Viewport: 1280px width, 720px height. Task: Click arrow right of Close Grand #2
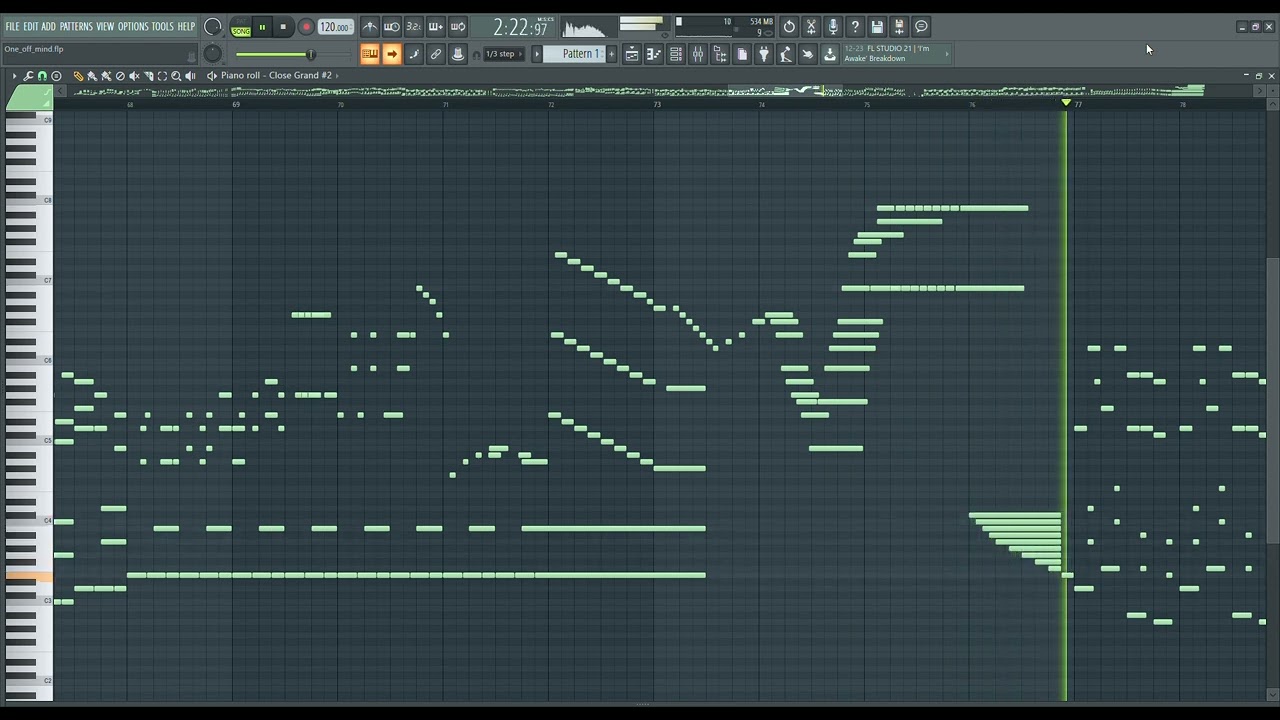(x=337, y=75)
